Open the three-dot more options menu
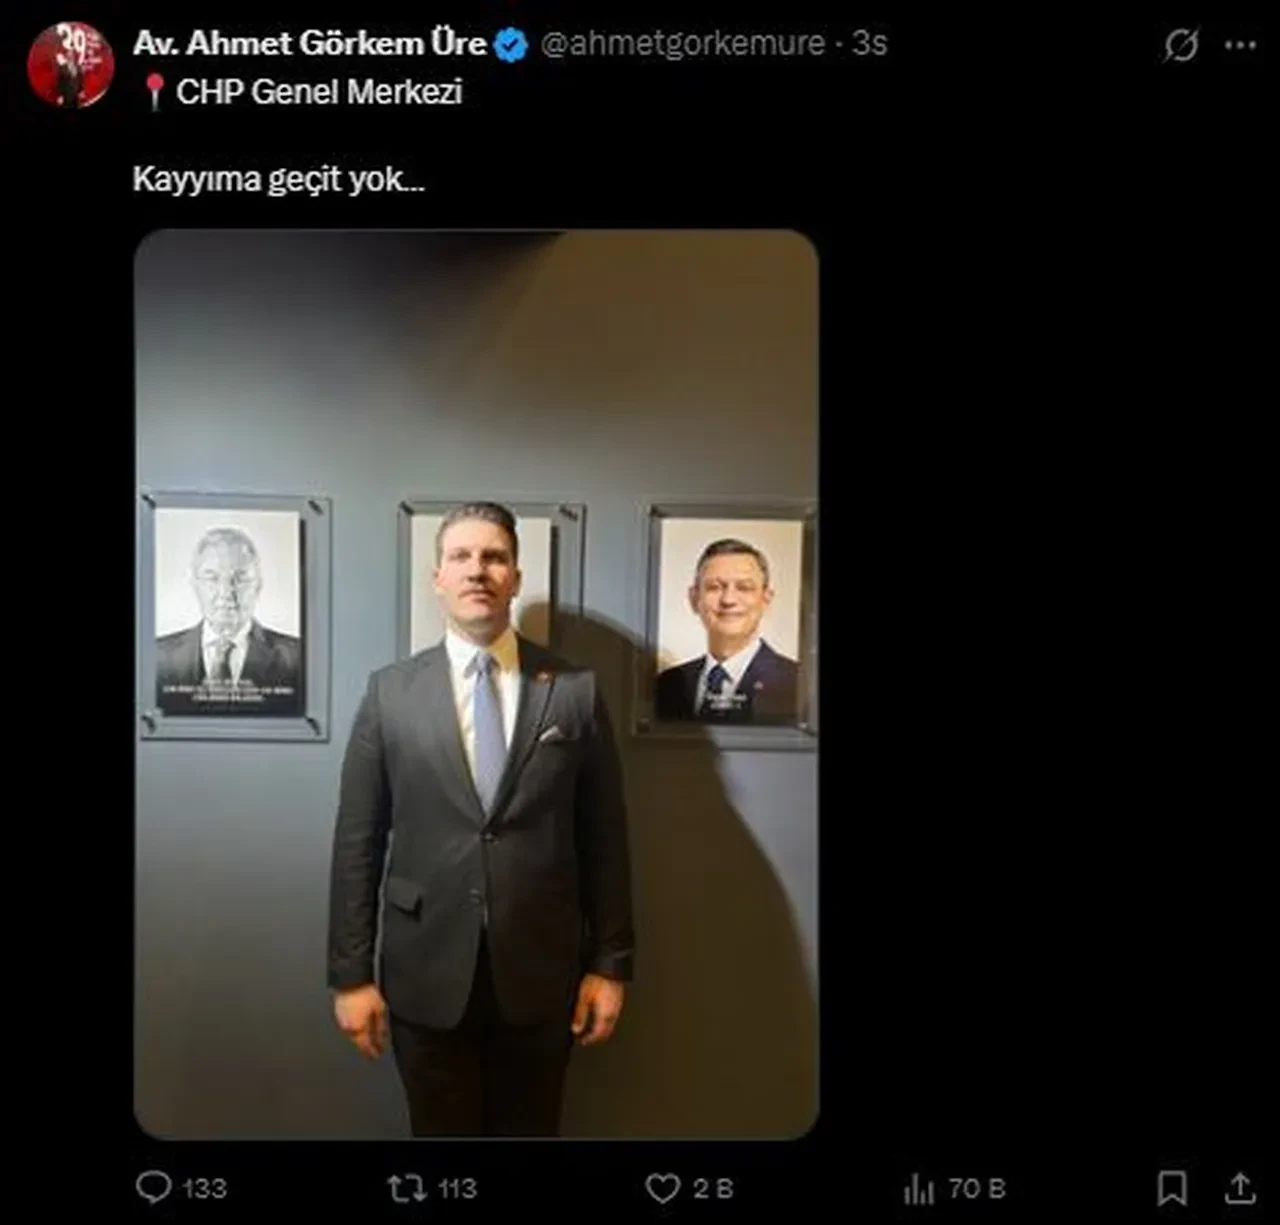Viewport: 1280px width, 1225px height. click(1240, 42)
